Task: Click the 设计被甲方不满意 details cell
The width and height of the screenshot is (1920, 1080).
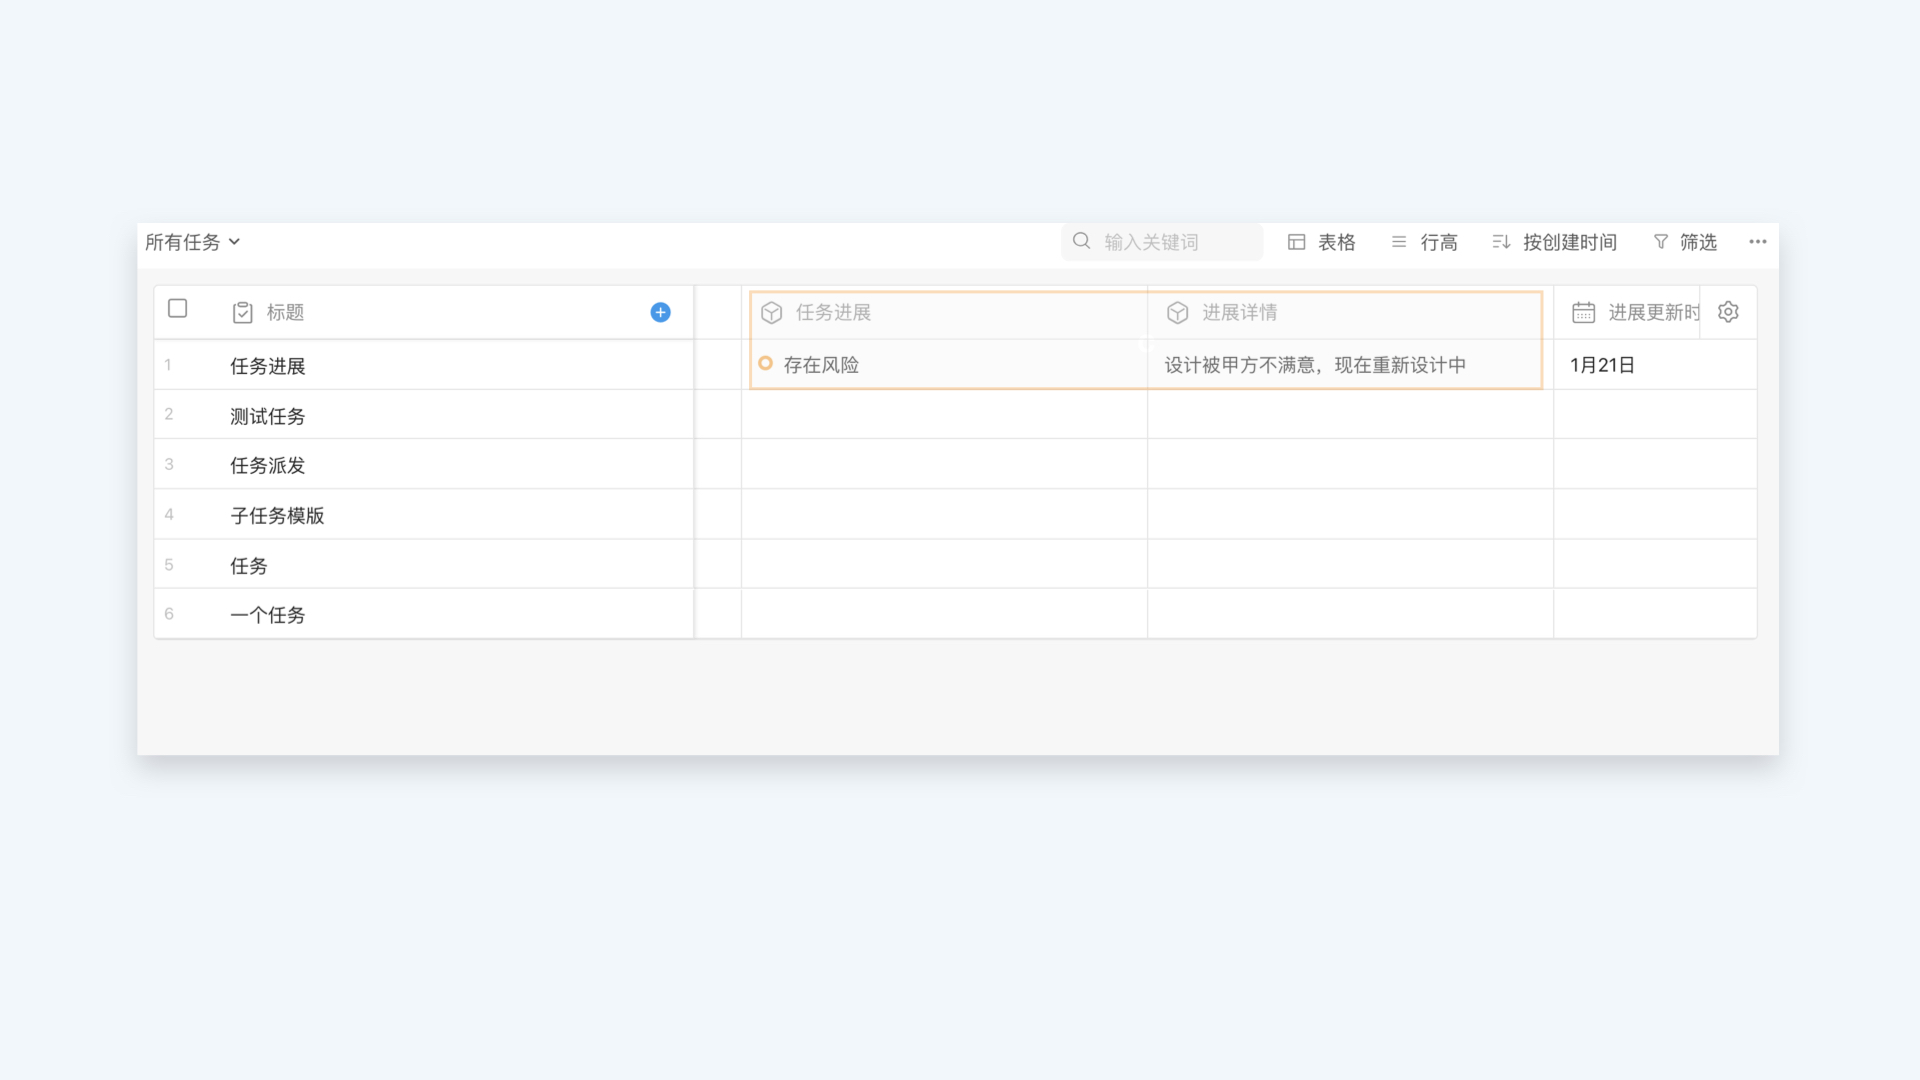Action: click(1315, 365)
